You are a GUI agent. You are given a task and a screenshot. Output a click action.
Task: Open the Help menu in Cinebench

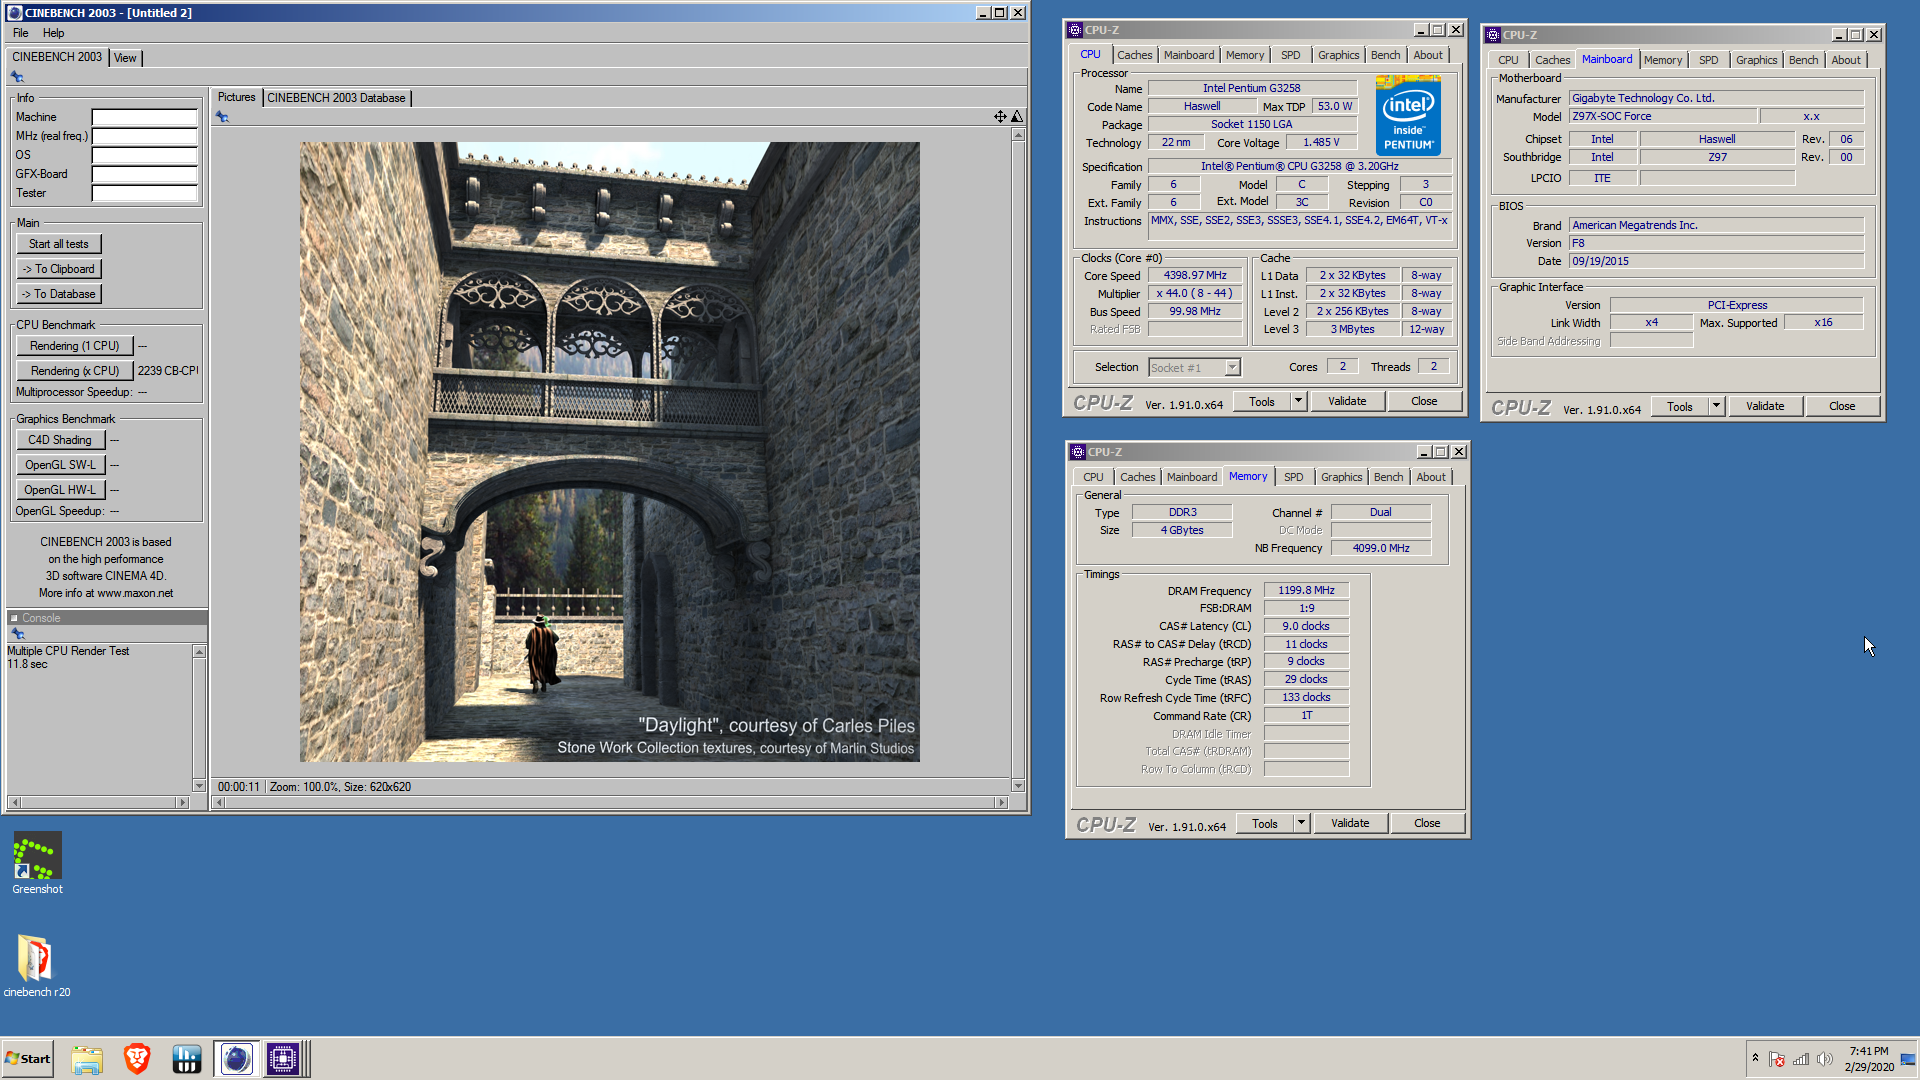pyautogui.click(x=53, y=33)
